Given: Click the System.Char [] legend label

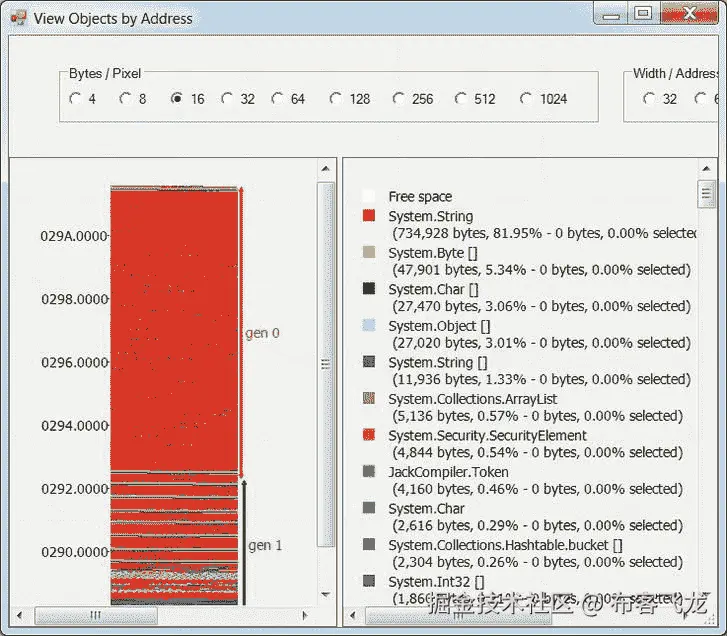Looking at the screenshot, I should click(x=434, y=290).
